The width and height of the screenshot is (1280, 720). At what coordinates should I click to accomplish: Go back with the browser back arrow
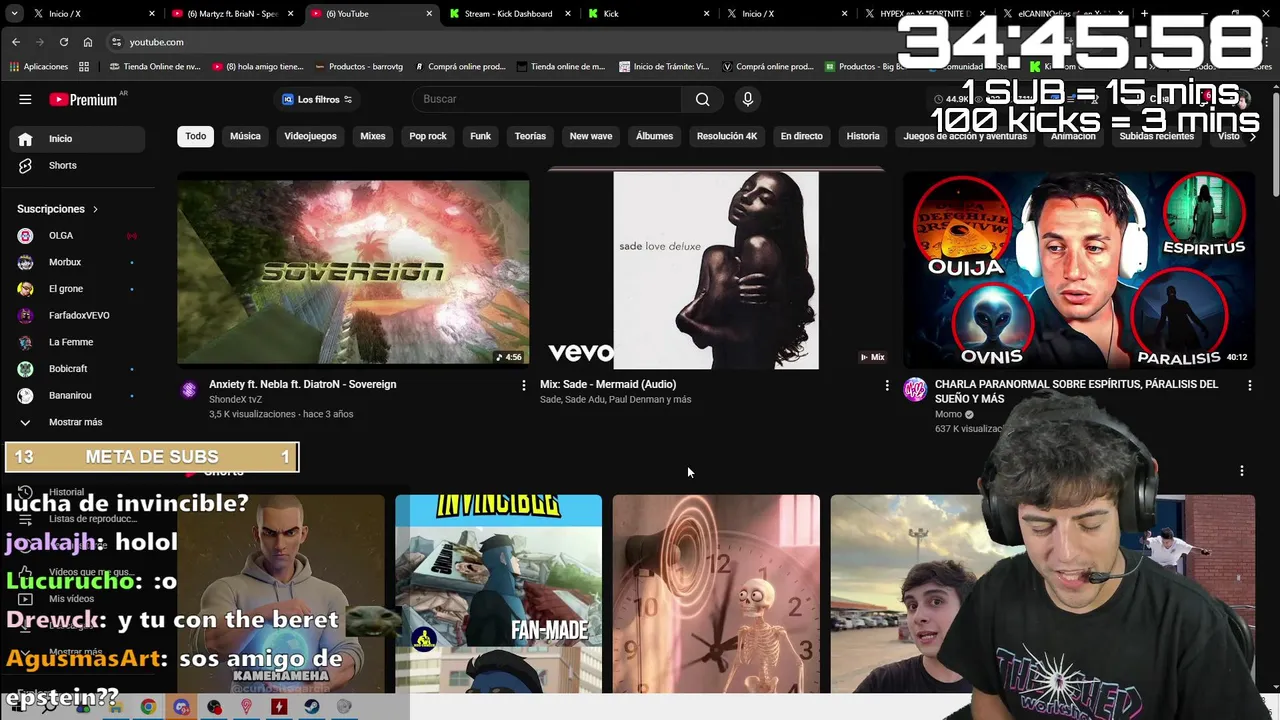[x=16, y=42]
